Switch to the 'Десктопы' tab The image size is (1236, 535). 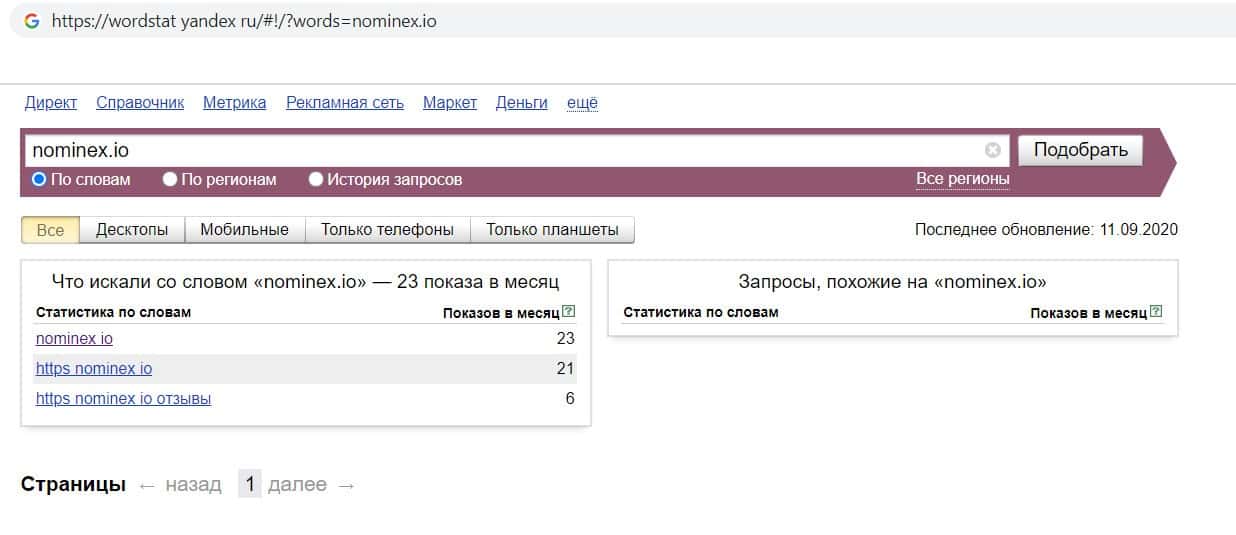point(132,230)
